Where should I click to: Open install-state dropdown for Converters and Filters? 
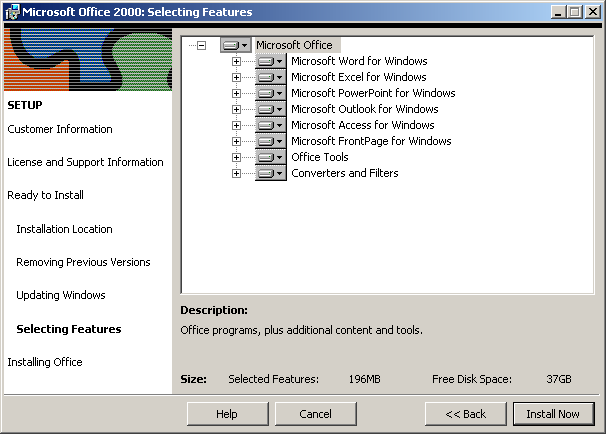(271, 173)
